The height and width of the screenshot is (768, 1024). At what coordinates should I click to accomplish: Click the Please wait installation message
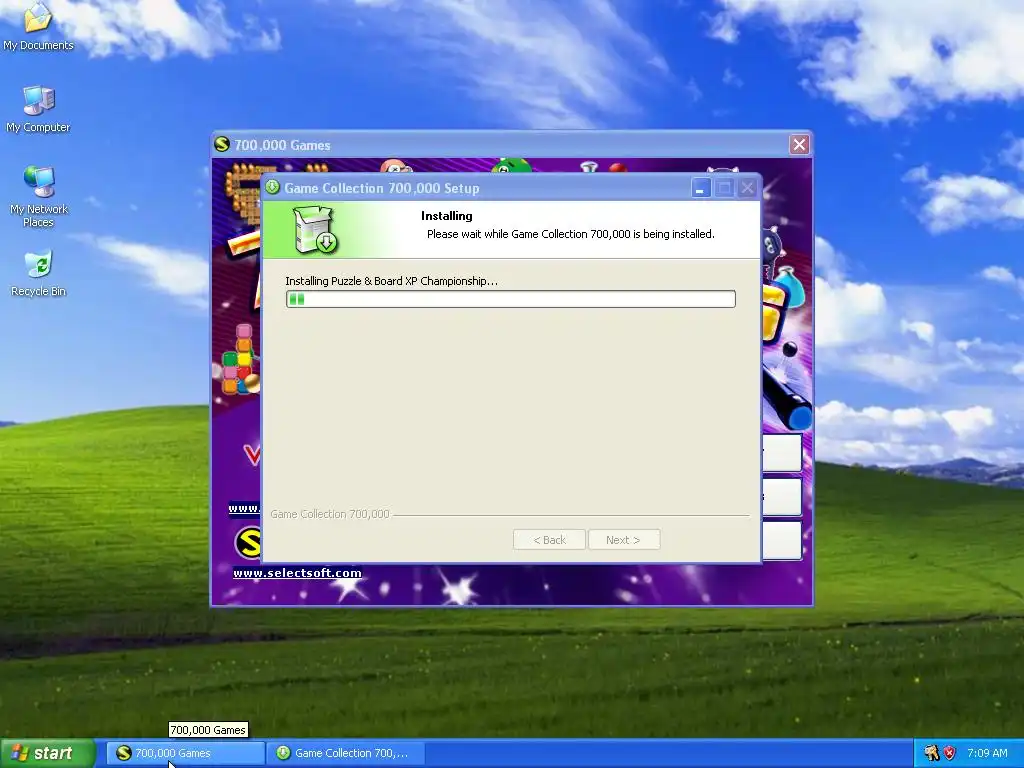point(571,234)
